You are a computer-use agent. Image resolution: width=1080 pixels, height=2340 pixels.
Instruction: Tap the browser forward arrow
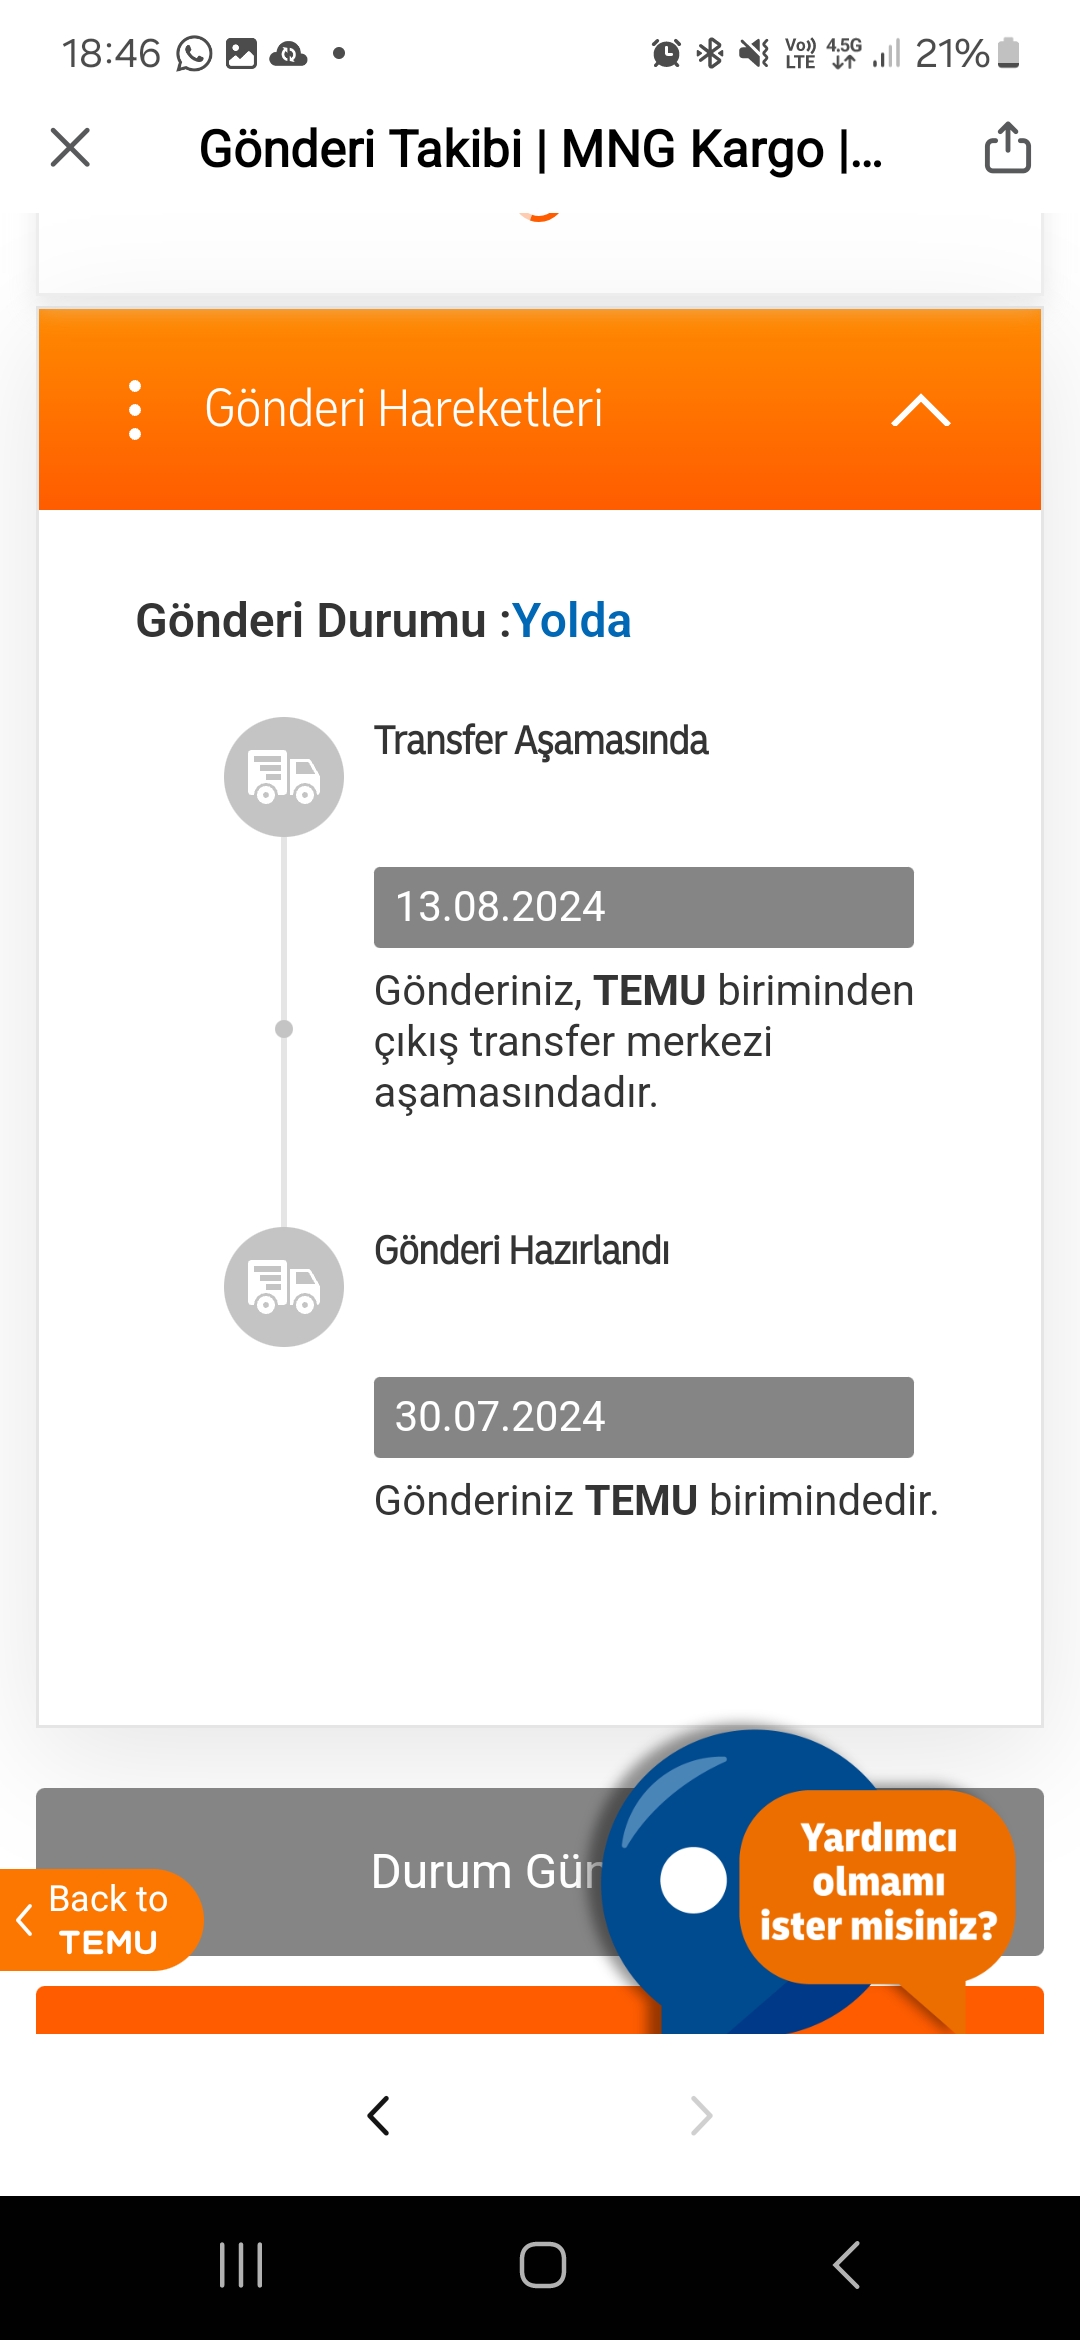click(701, 2115)
